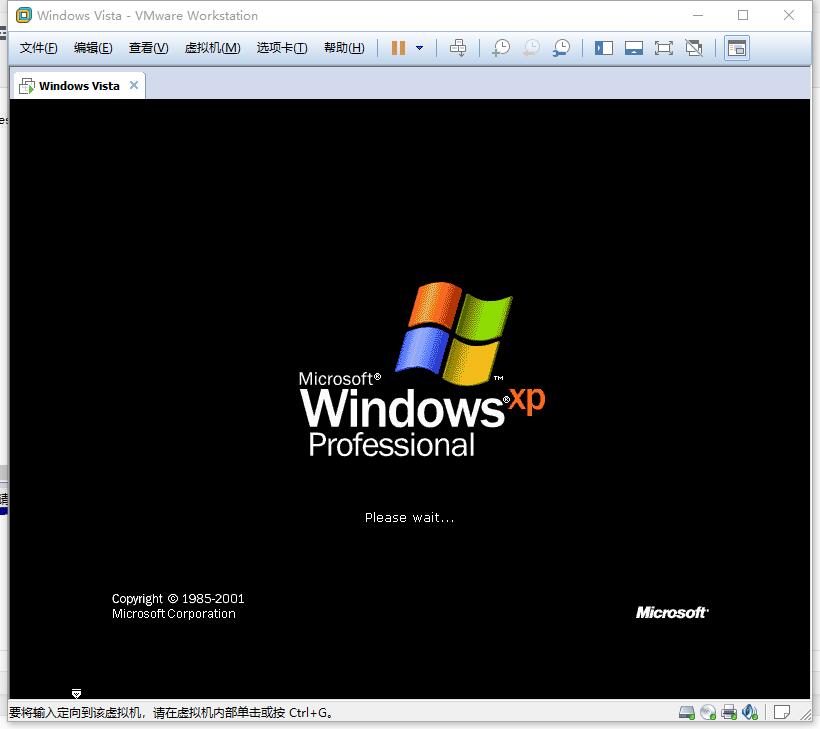This screenshot has width=820, height=729.
Task: Open the 查看(V) menu
Action: tap(149, 48)
